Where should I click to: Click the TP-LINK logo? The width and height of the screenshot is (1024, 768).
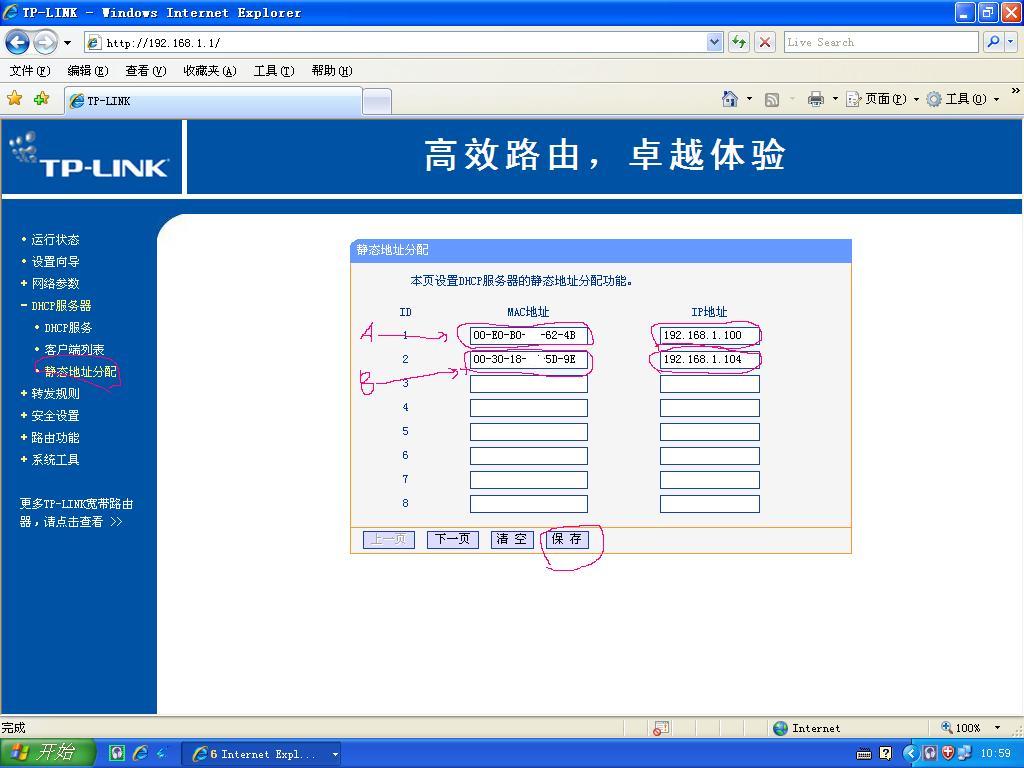(x=89, y=157)
